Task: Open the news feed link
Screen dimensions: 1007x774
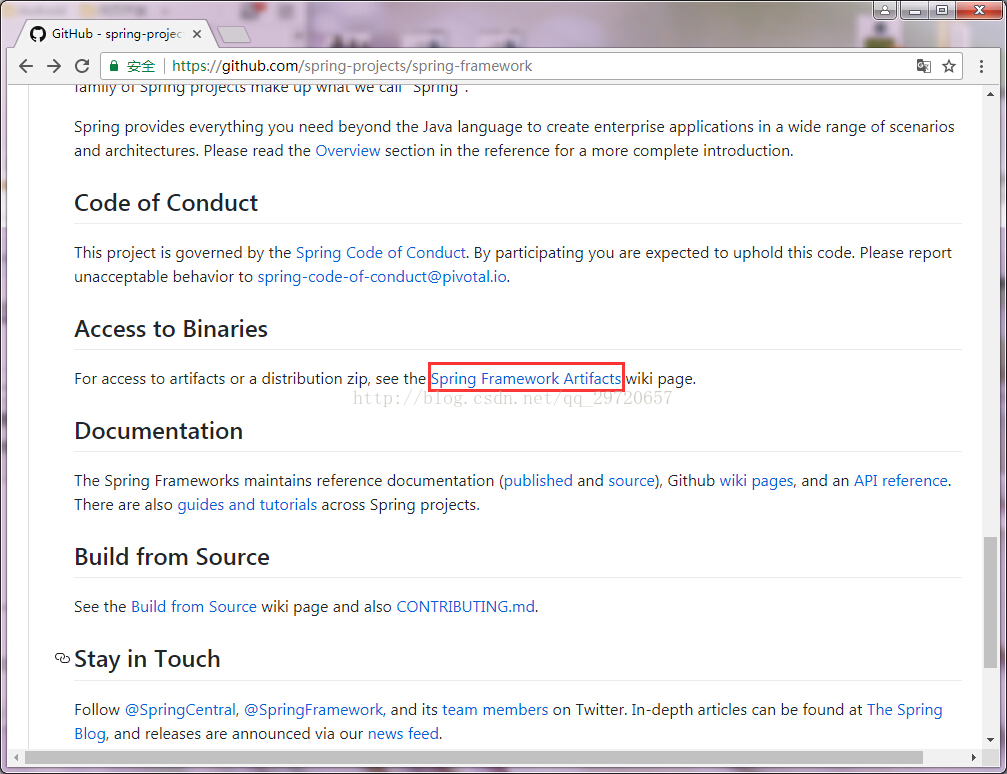Action: tap(403, 734)
